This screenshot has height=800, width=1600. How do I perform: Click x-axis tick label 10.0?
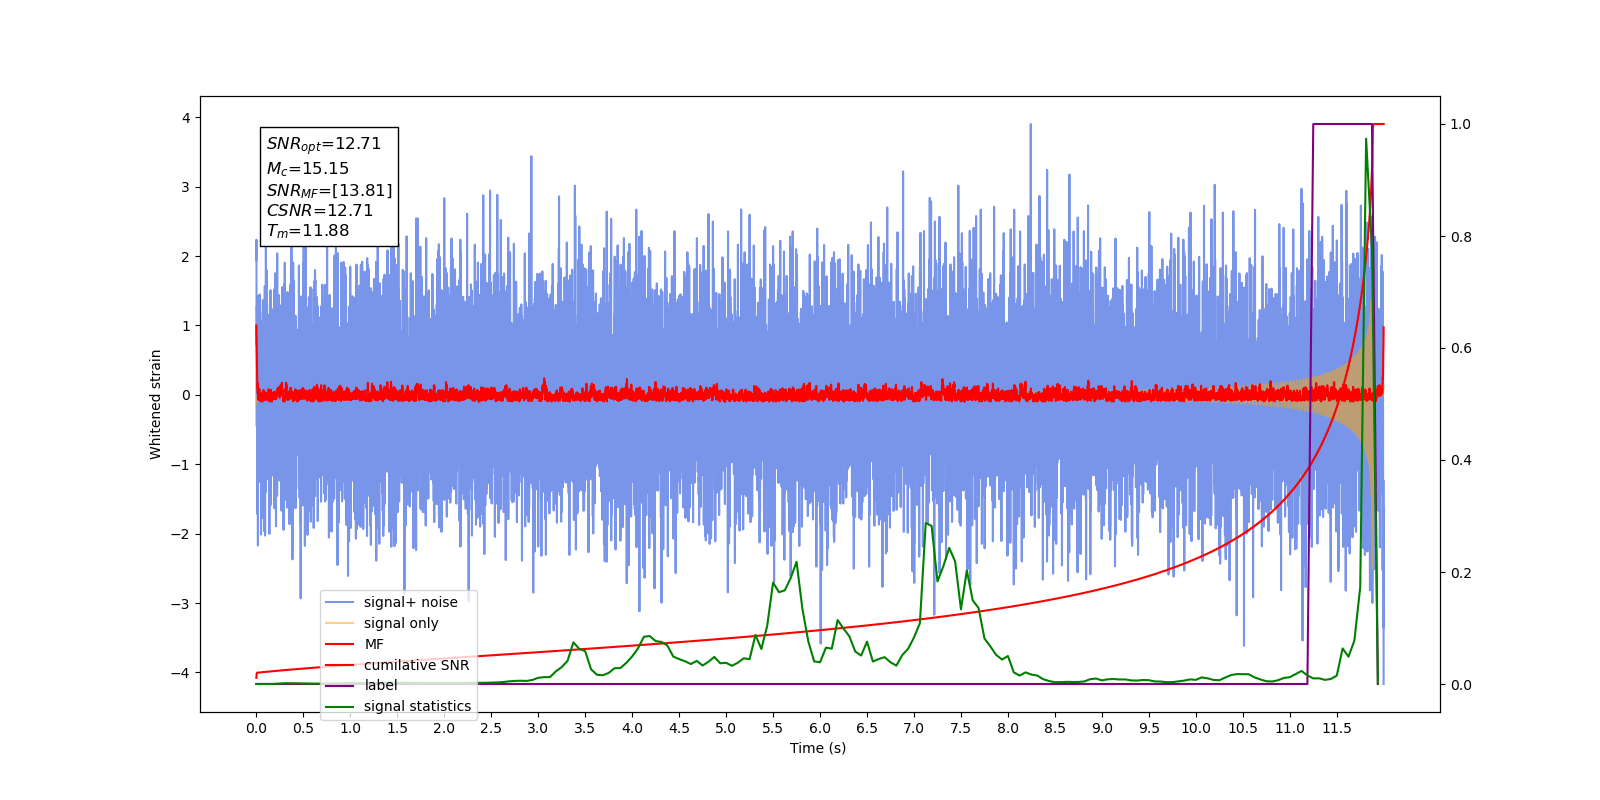click(1196, 728)
